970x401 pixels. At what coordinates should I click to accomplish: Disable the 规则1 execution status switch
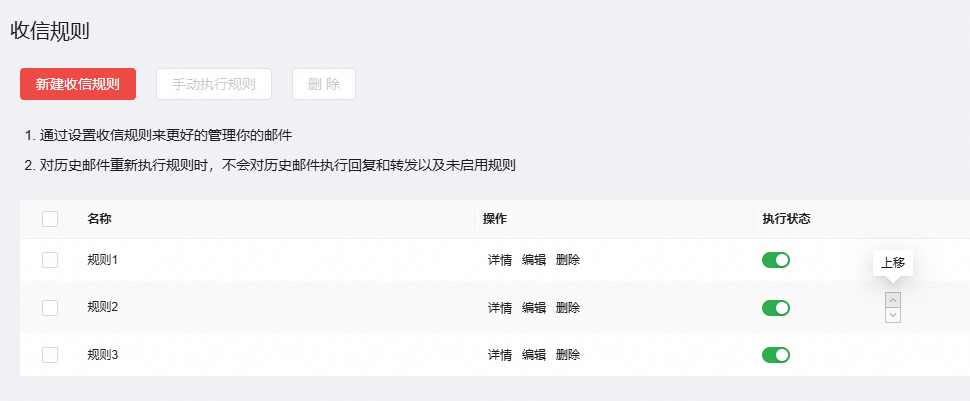tap(776, 260)
